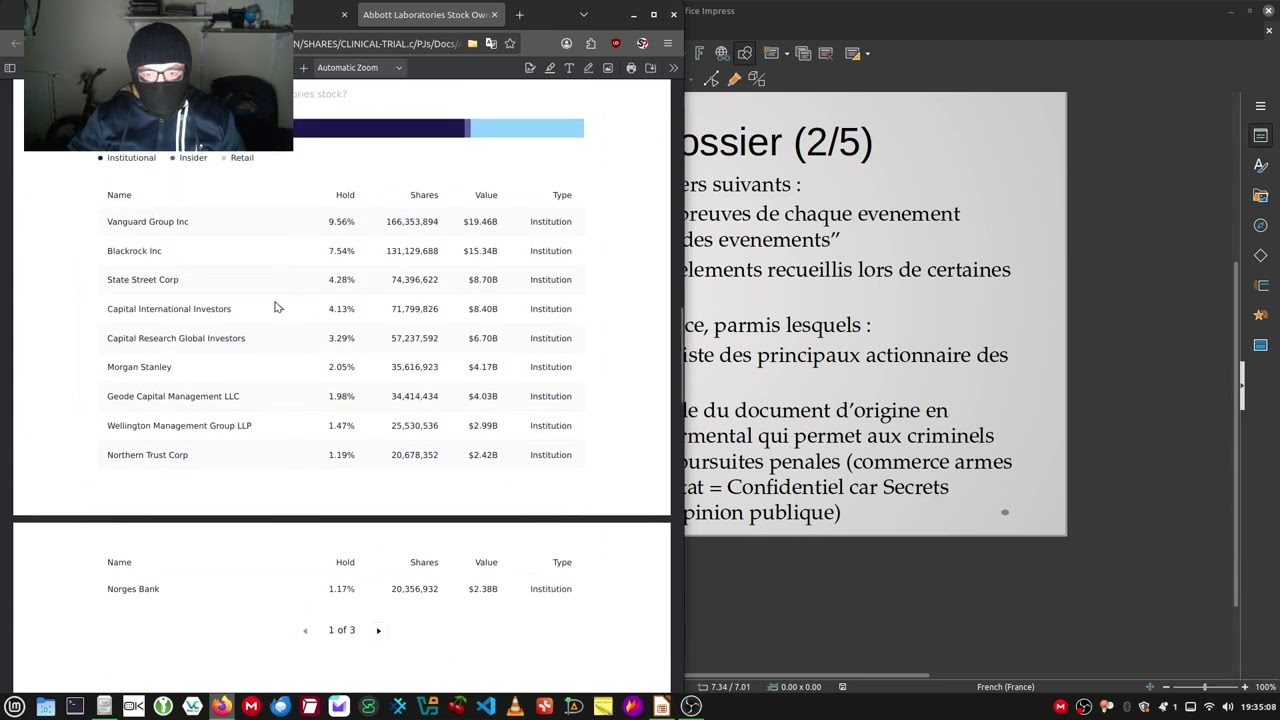This screenshot has height=720, width=1280.
Task: Open Impress sidebar Navigator compass panel
Action: [1260, 226]
